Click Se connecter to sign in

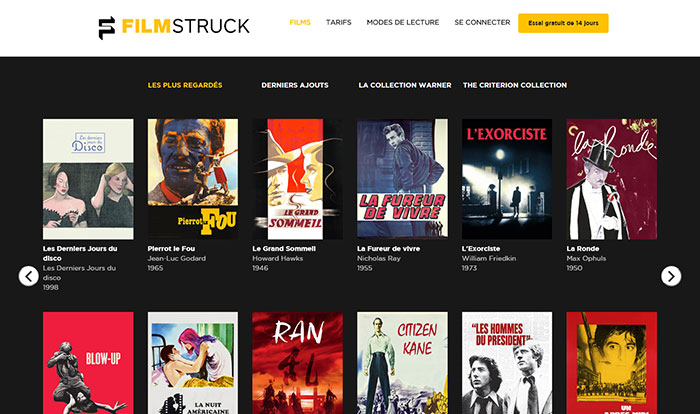tap(482, 22)
